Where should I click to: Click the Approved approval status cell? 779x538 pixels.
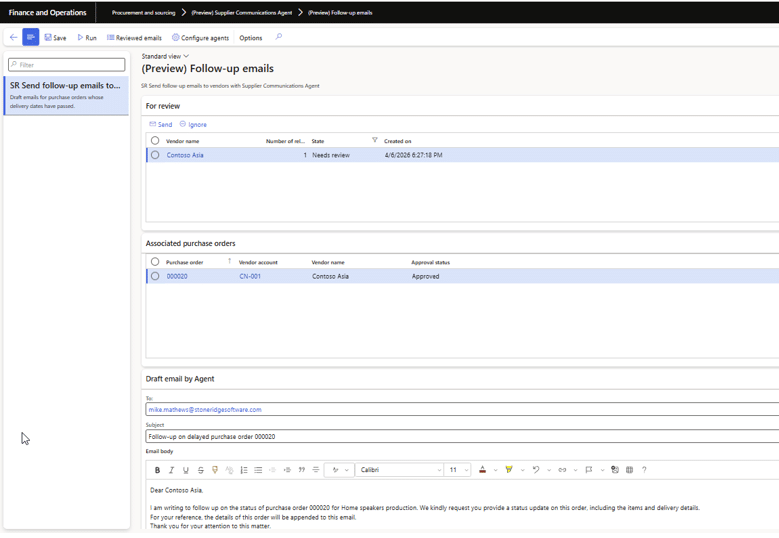(425, 277)
